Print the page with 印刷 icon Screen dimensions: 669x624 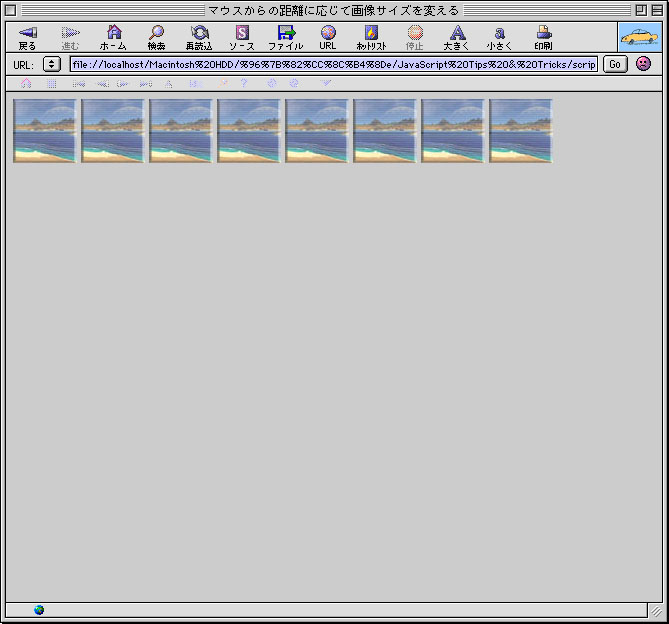[x=544, y=38]
